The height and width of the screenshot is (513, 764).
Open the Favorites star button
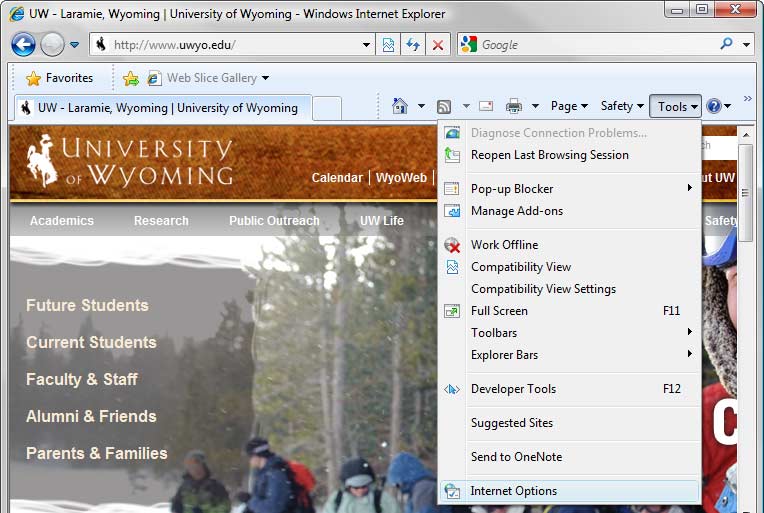point(59,78)
